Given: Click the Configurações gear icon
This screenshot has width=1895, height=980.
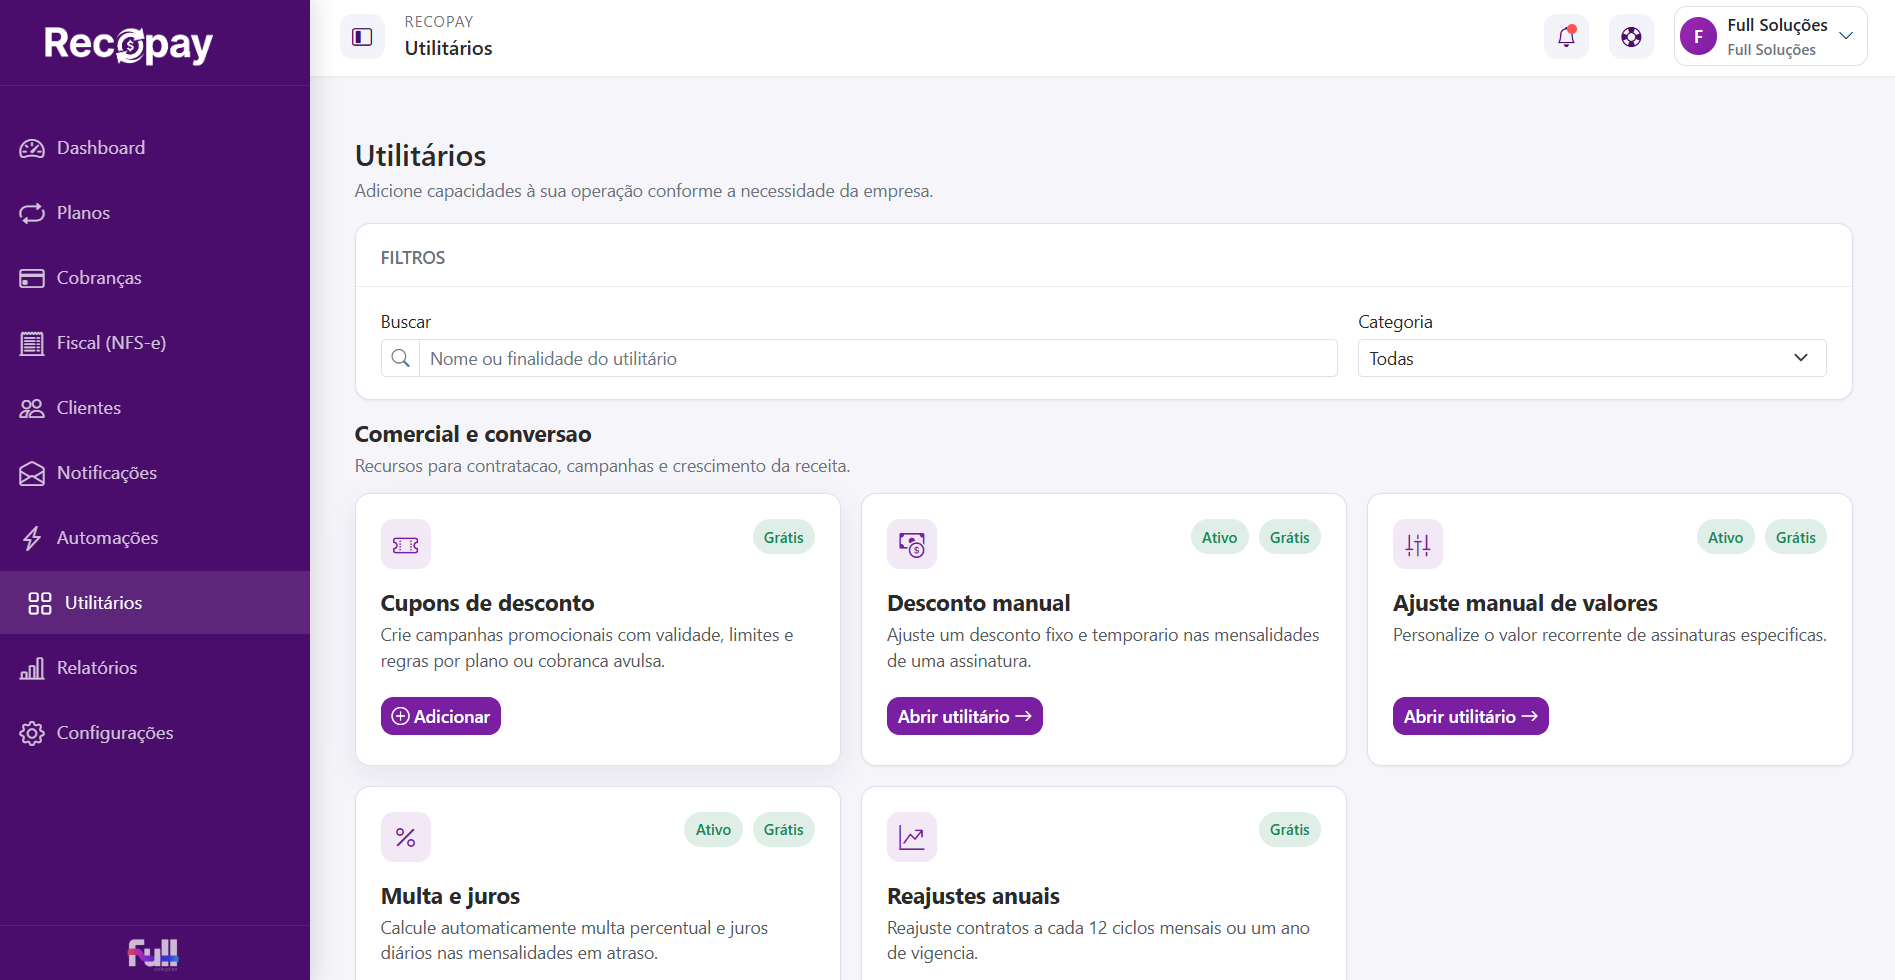Looking at the screenshot, I should click(x=32, y=733).
